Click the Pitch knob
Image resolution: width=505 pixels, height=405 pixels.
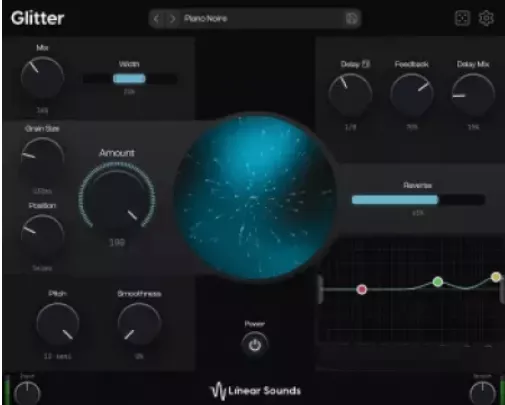coord(58,324)
